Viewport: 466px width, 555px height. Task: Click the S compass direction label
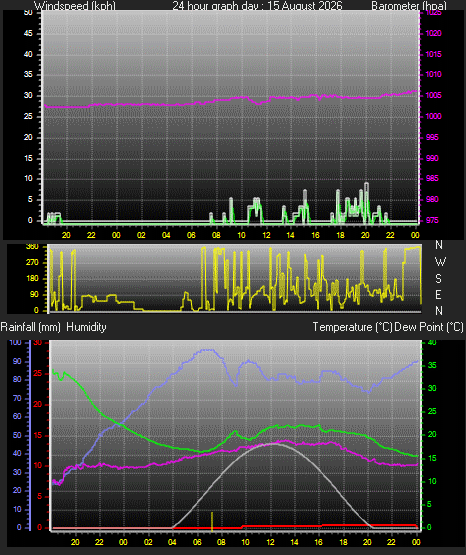(438, 279)
